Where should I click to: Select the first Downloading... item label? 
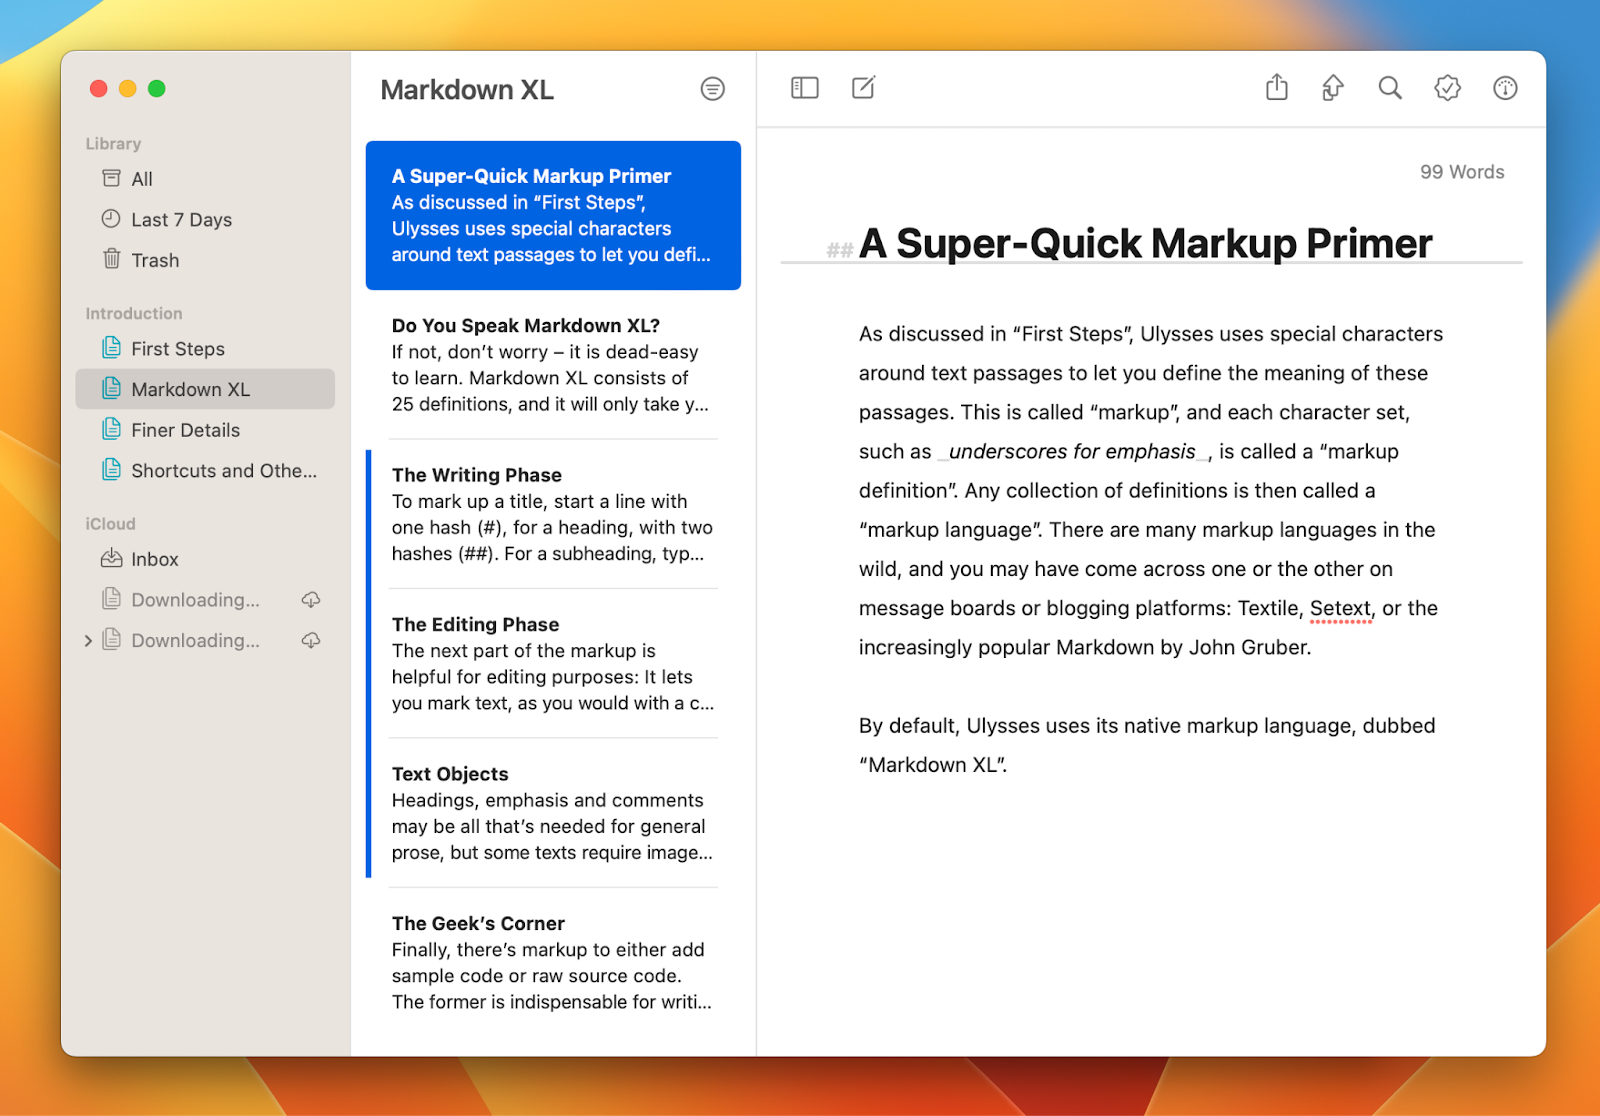point(195,600)
